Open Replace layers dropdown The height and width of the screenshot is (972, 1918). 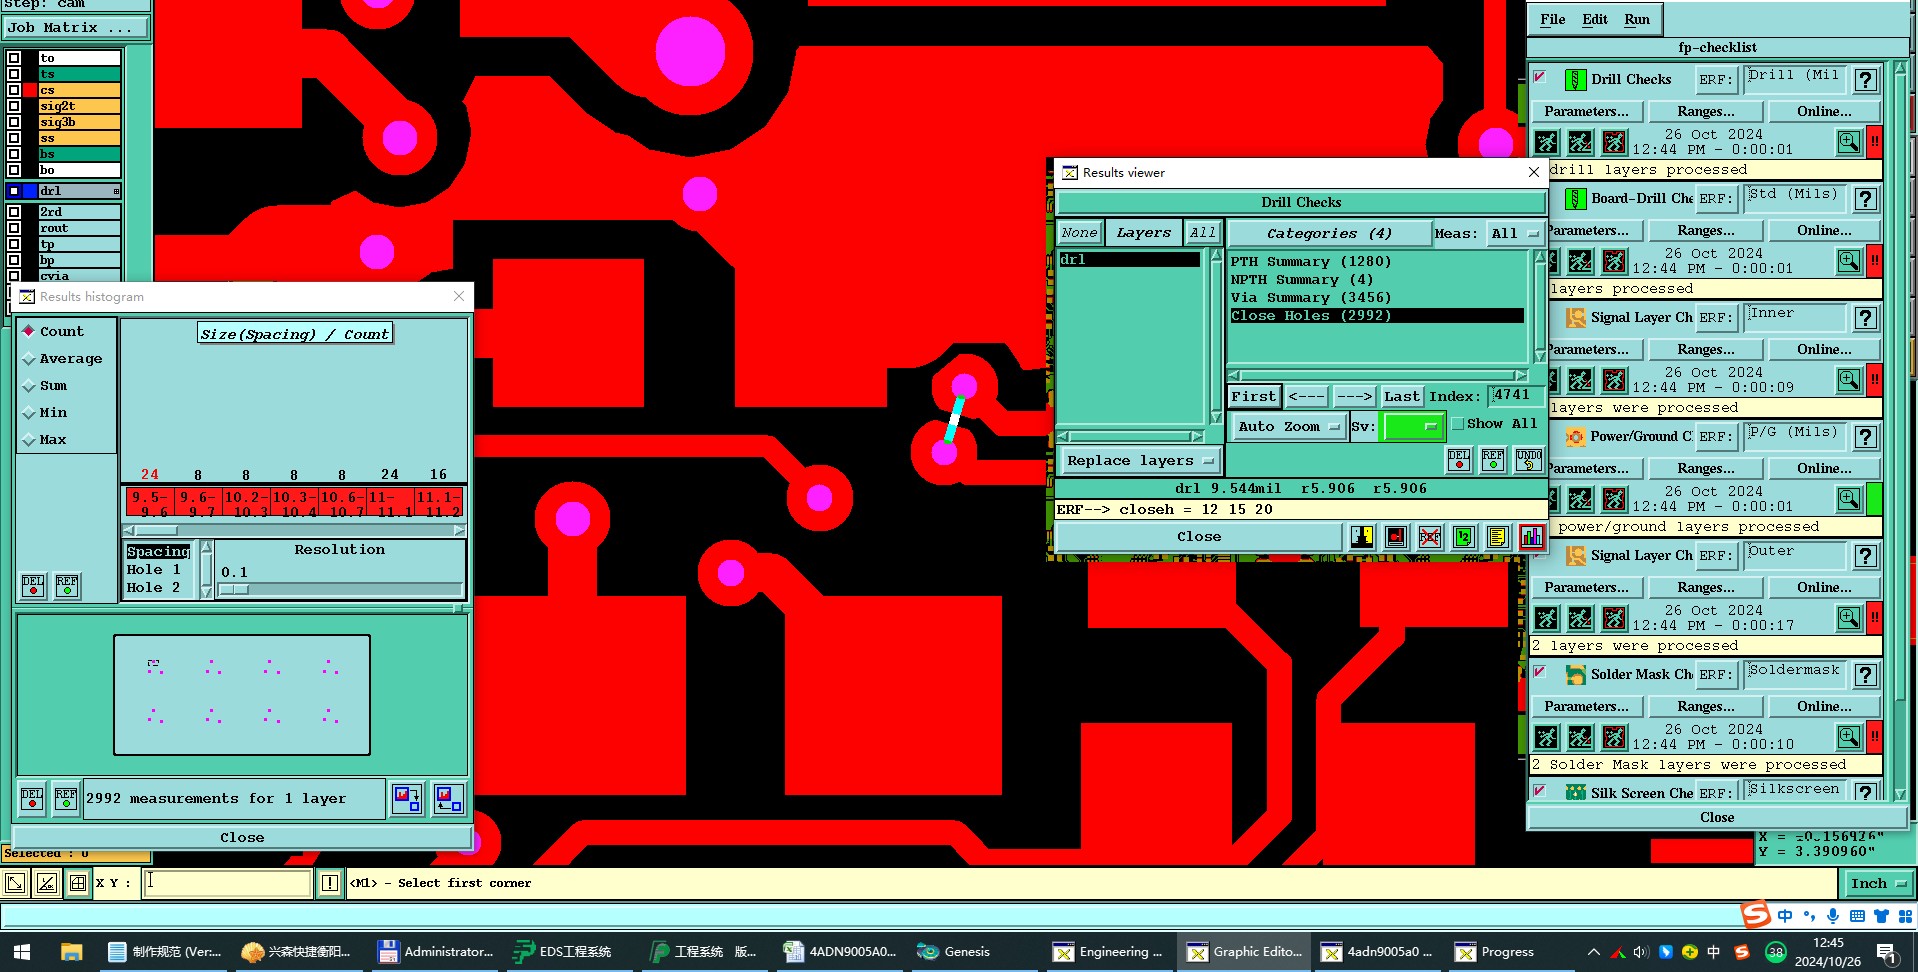(1140, 461)
